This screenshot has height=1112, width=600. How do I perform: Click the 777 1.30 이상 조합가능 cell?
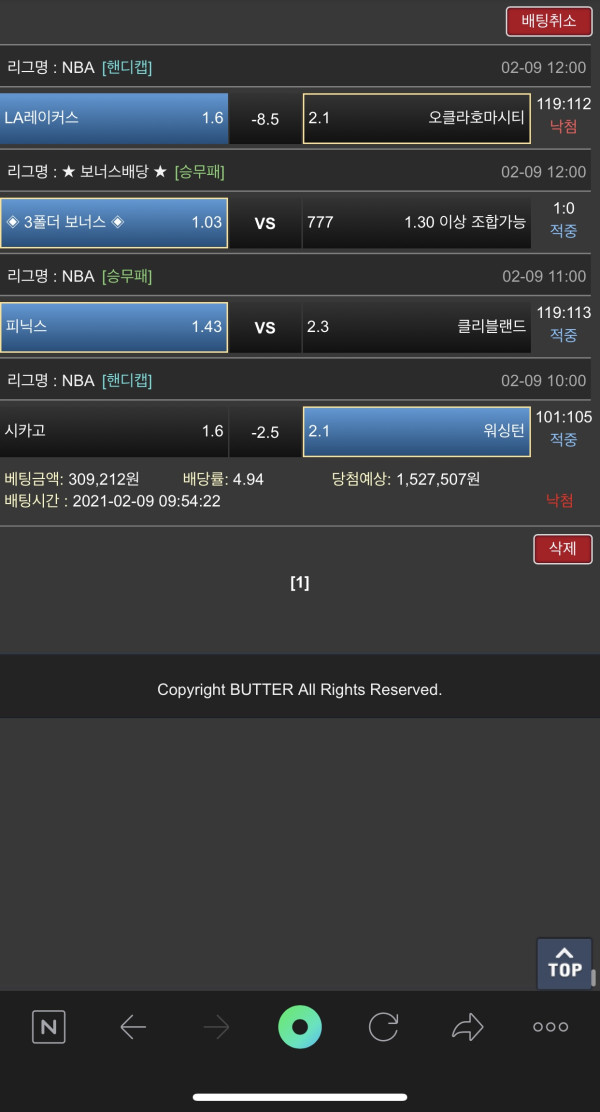[416, 223]
